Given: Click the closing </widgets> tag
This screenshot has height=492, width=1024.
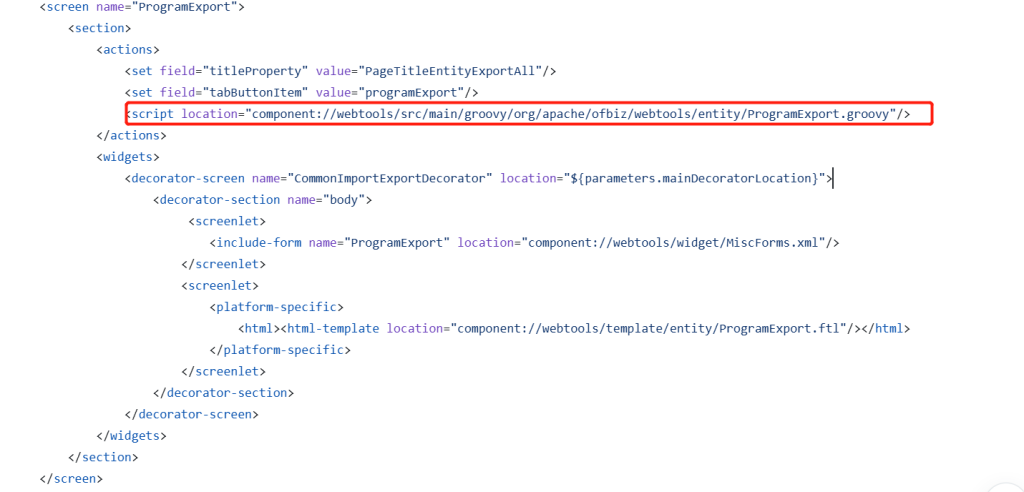Looking at the screenshot, I should (x=131, y=436).
